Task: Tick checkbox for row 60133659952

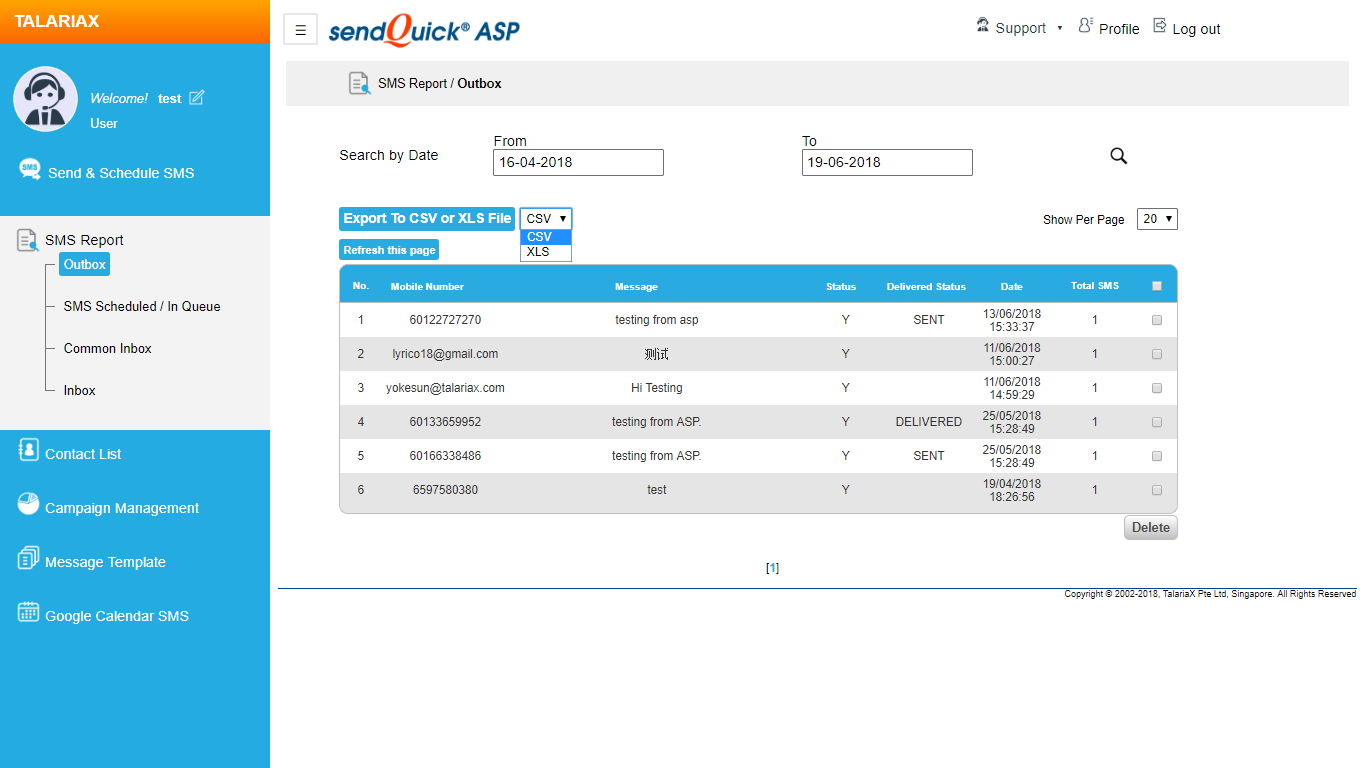Action: point(1157,422)
